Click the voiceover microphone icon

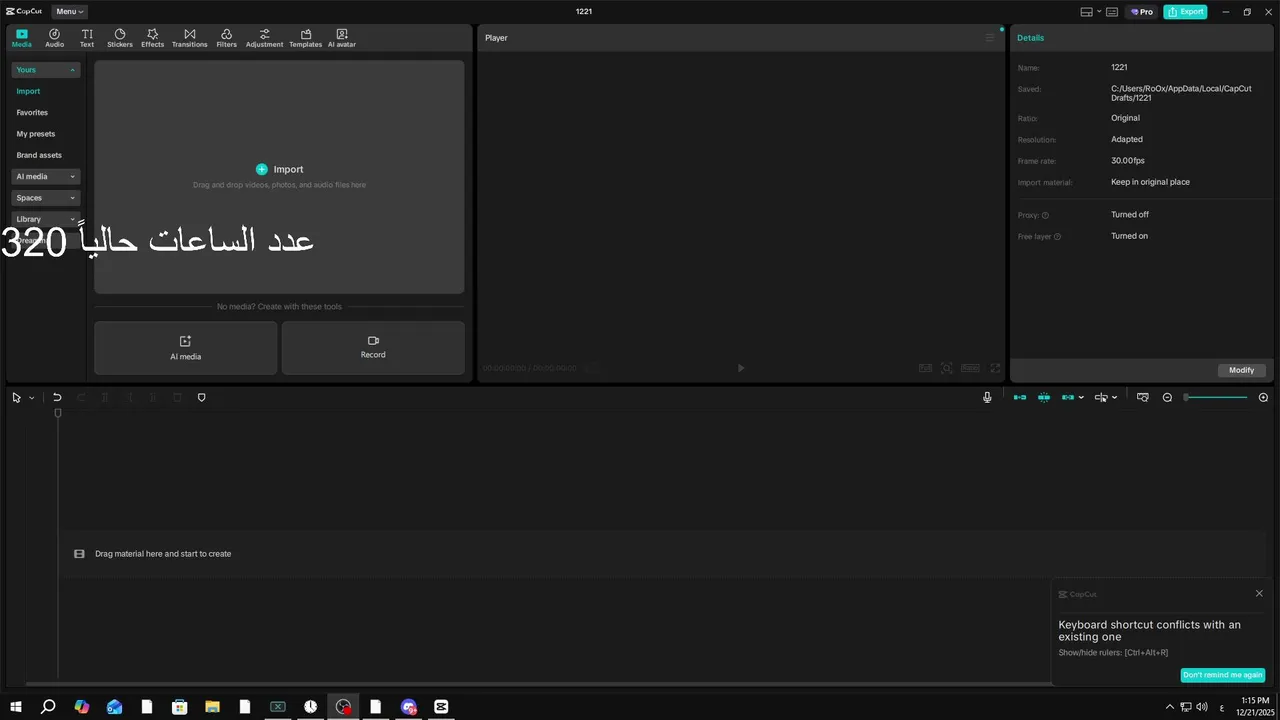click(987, 398)
